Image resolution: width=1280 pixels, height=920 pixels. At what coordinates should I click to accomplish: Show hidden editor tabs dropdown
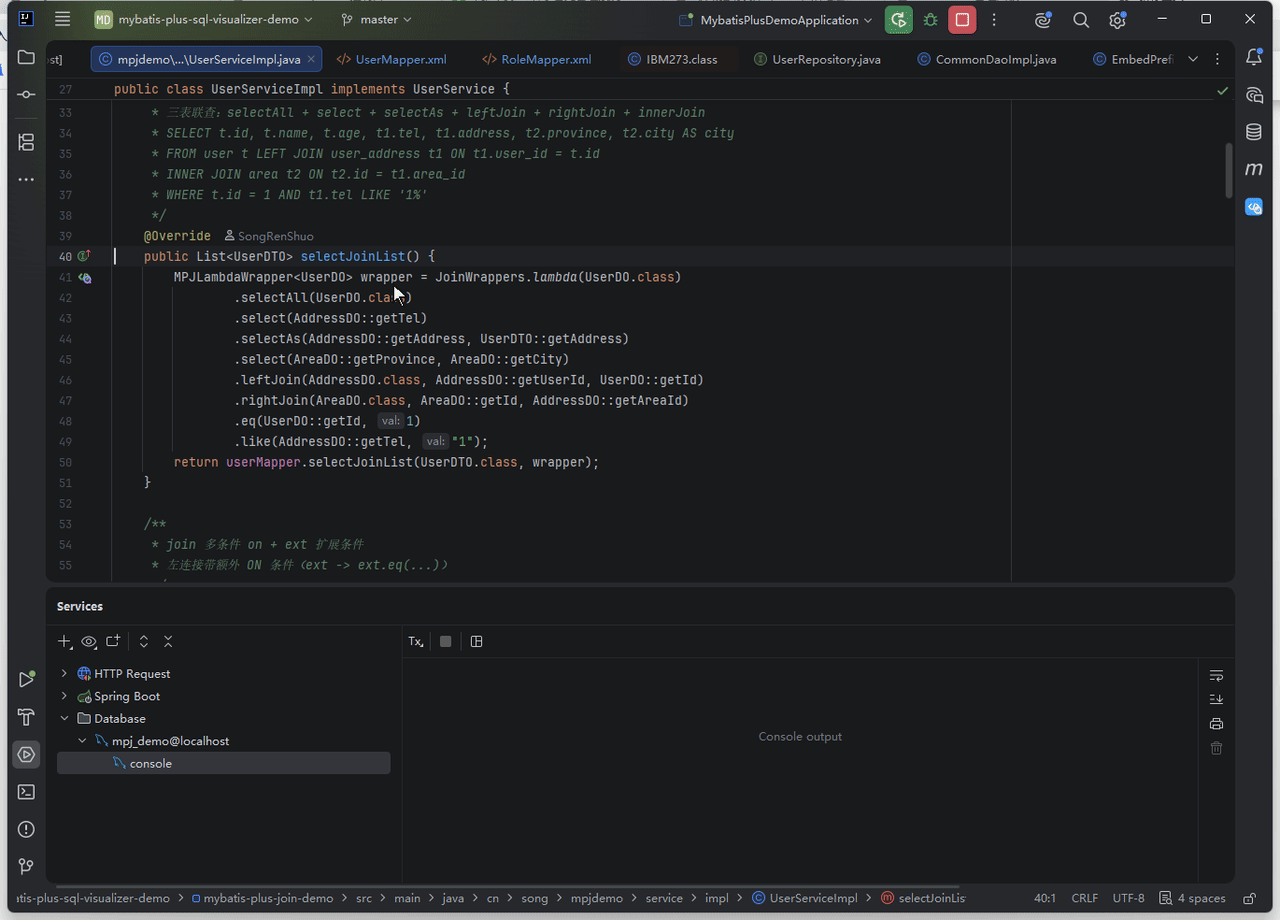(x=1193, y=59)
